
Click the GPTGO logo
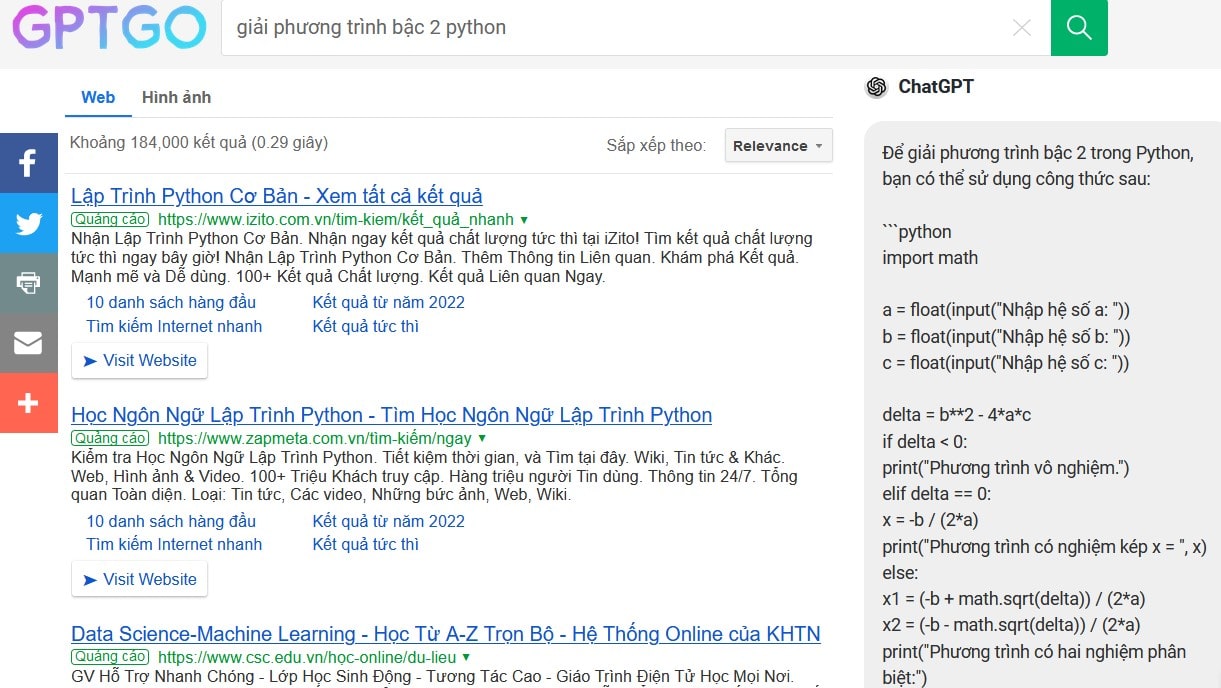click(107, 28)
